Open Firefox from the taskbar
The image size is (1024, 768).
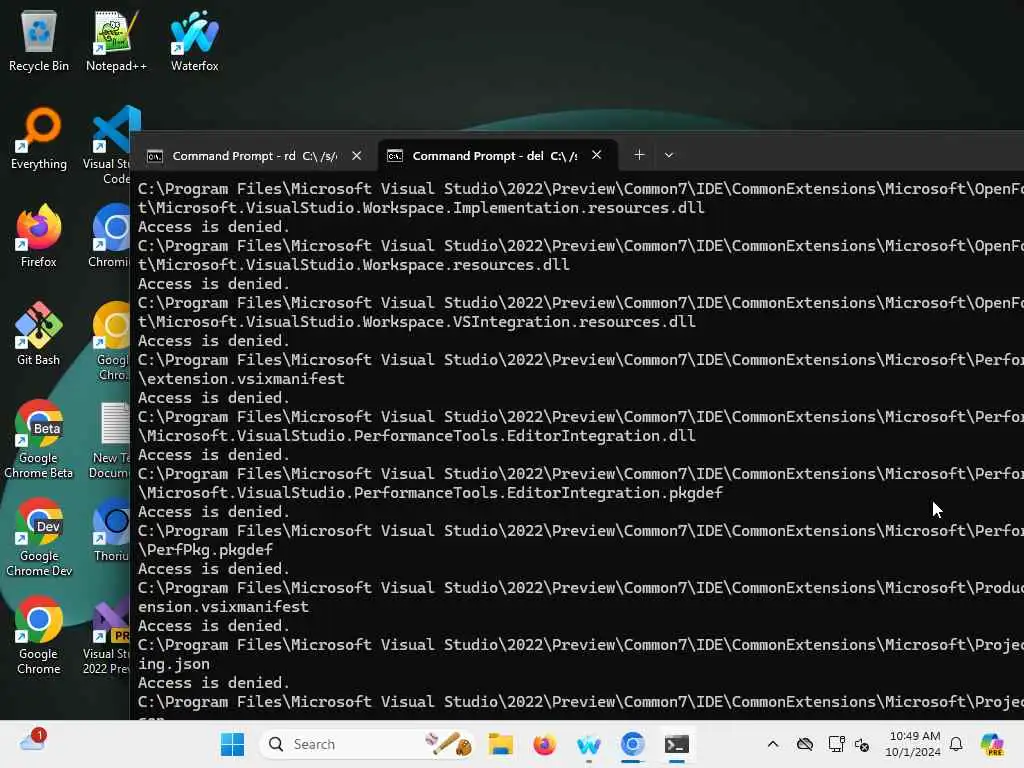544,744
